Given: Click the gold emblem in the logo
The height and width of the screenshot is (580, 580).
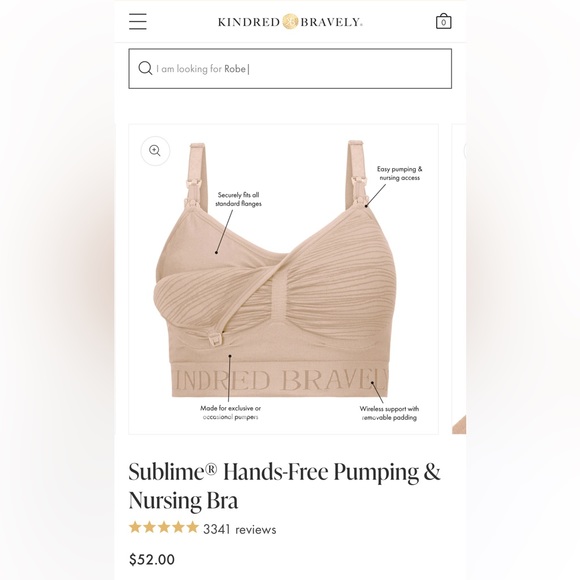Looking at the screenshot, I should pyautogui.click(x=290, y=22).
